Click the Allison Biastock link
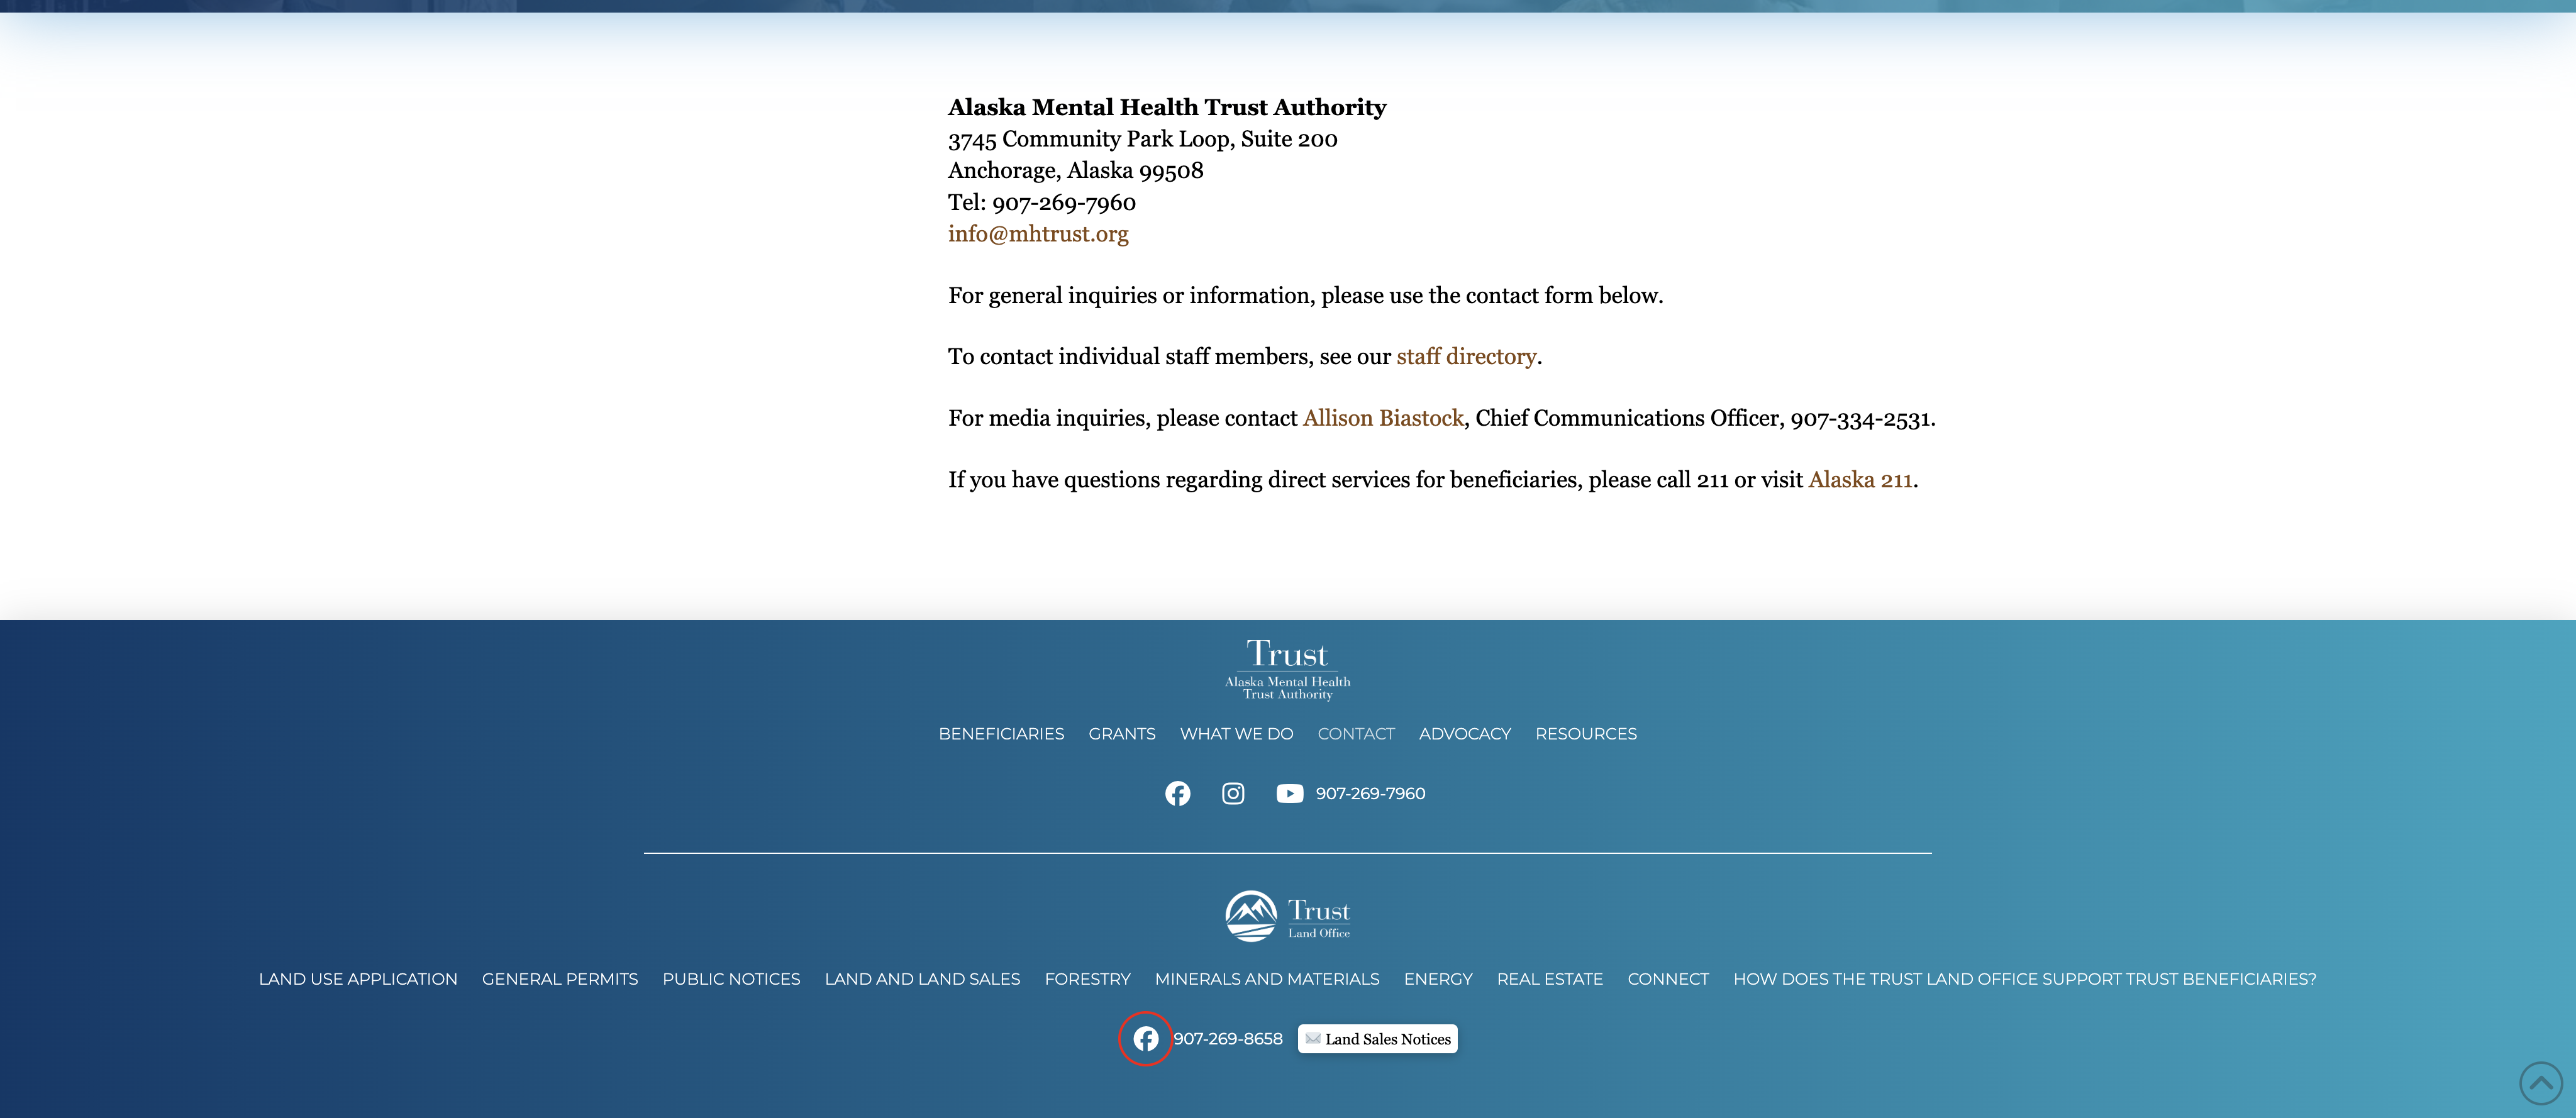 (x=1382, y=418)
